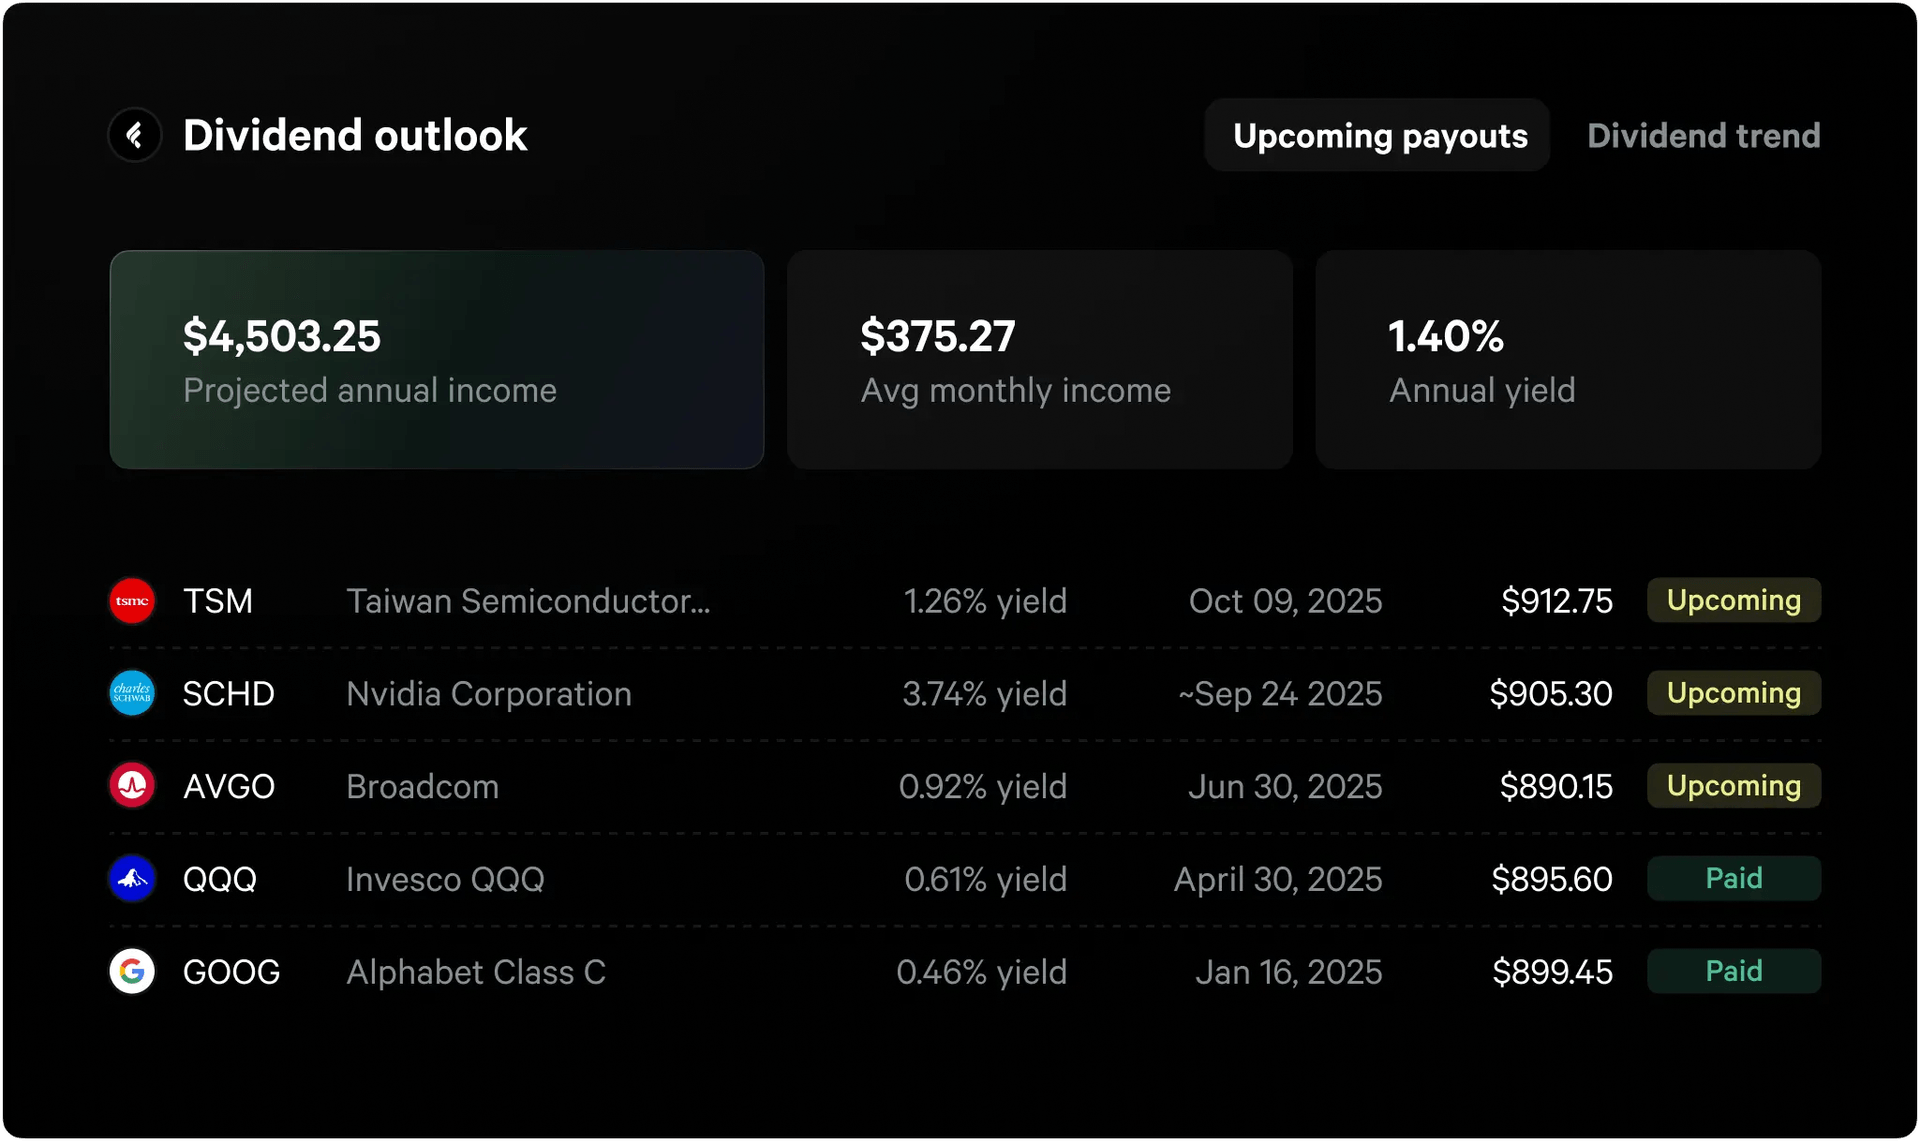This screenshot has height=1141, width=1920.
Task: Click the $899.45 payout amount for GOOG
Action: coord(1552,972)
